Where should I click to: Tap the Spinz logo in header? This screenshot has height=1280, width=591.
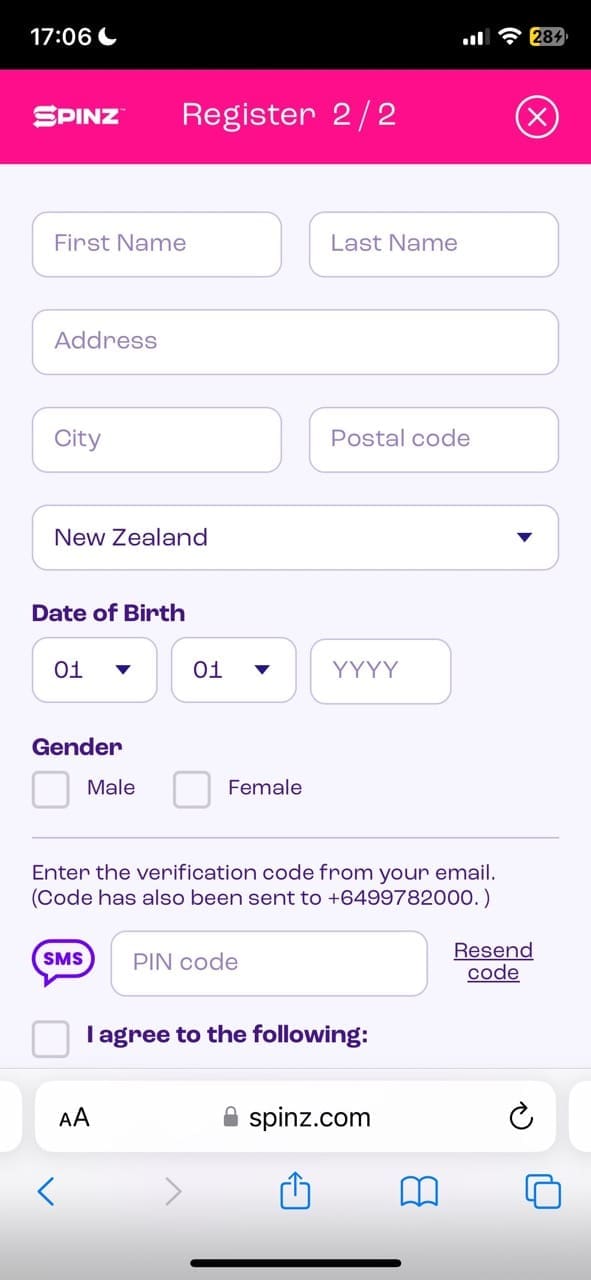(77, 116)
